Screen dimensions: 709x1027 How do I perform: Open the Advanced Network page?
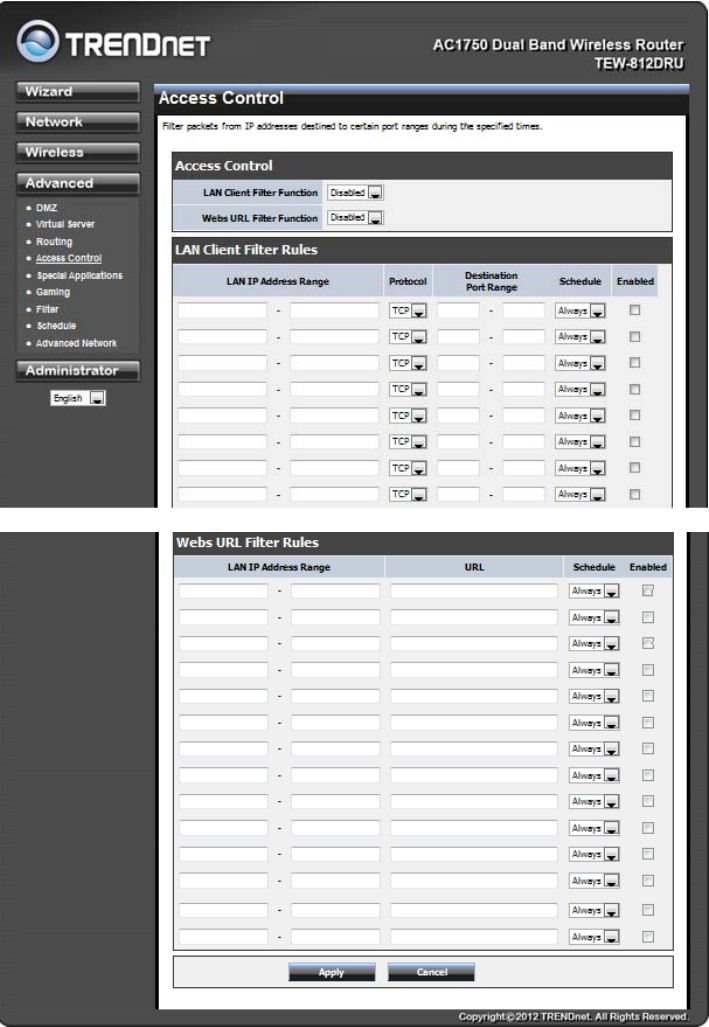[x=76, y=343]
